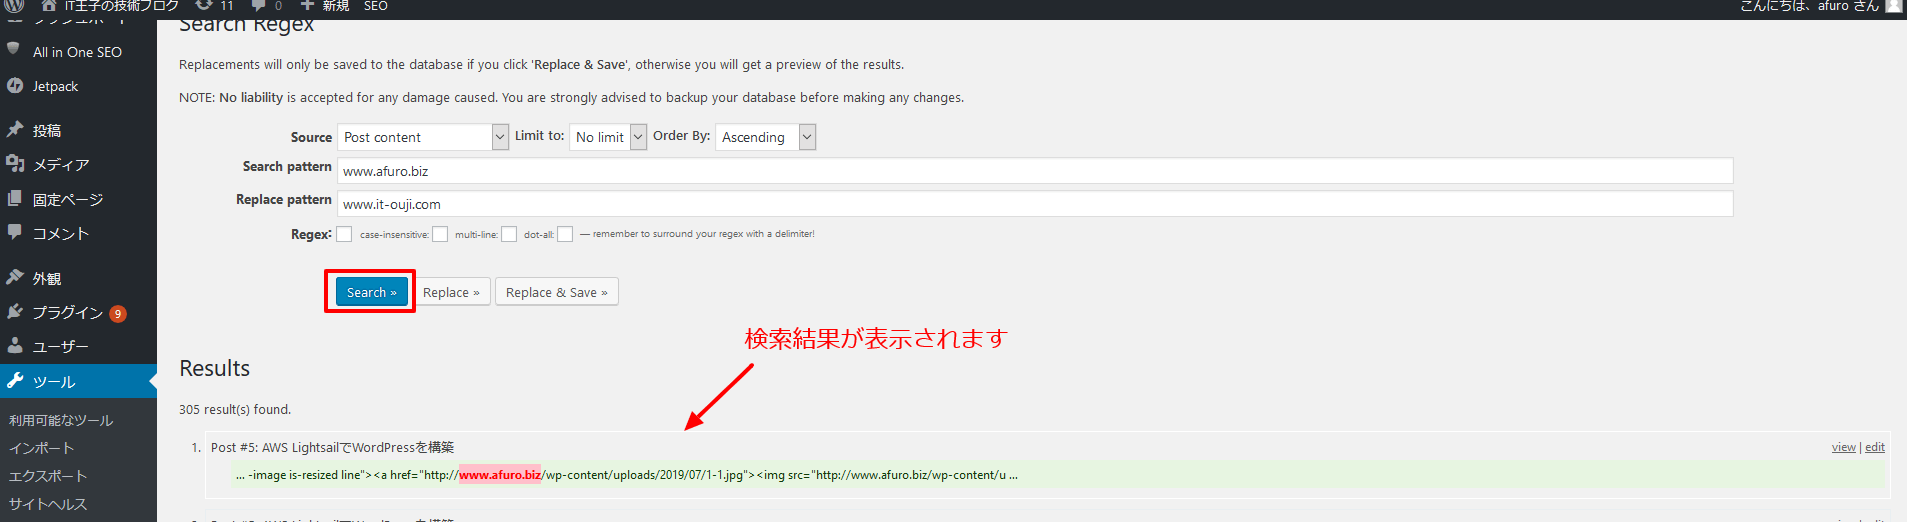
Task: Click the 外観 paintbrush icon
Action: (x=15, y=278)
